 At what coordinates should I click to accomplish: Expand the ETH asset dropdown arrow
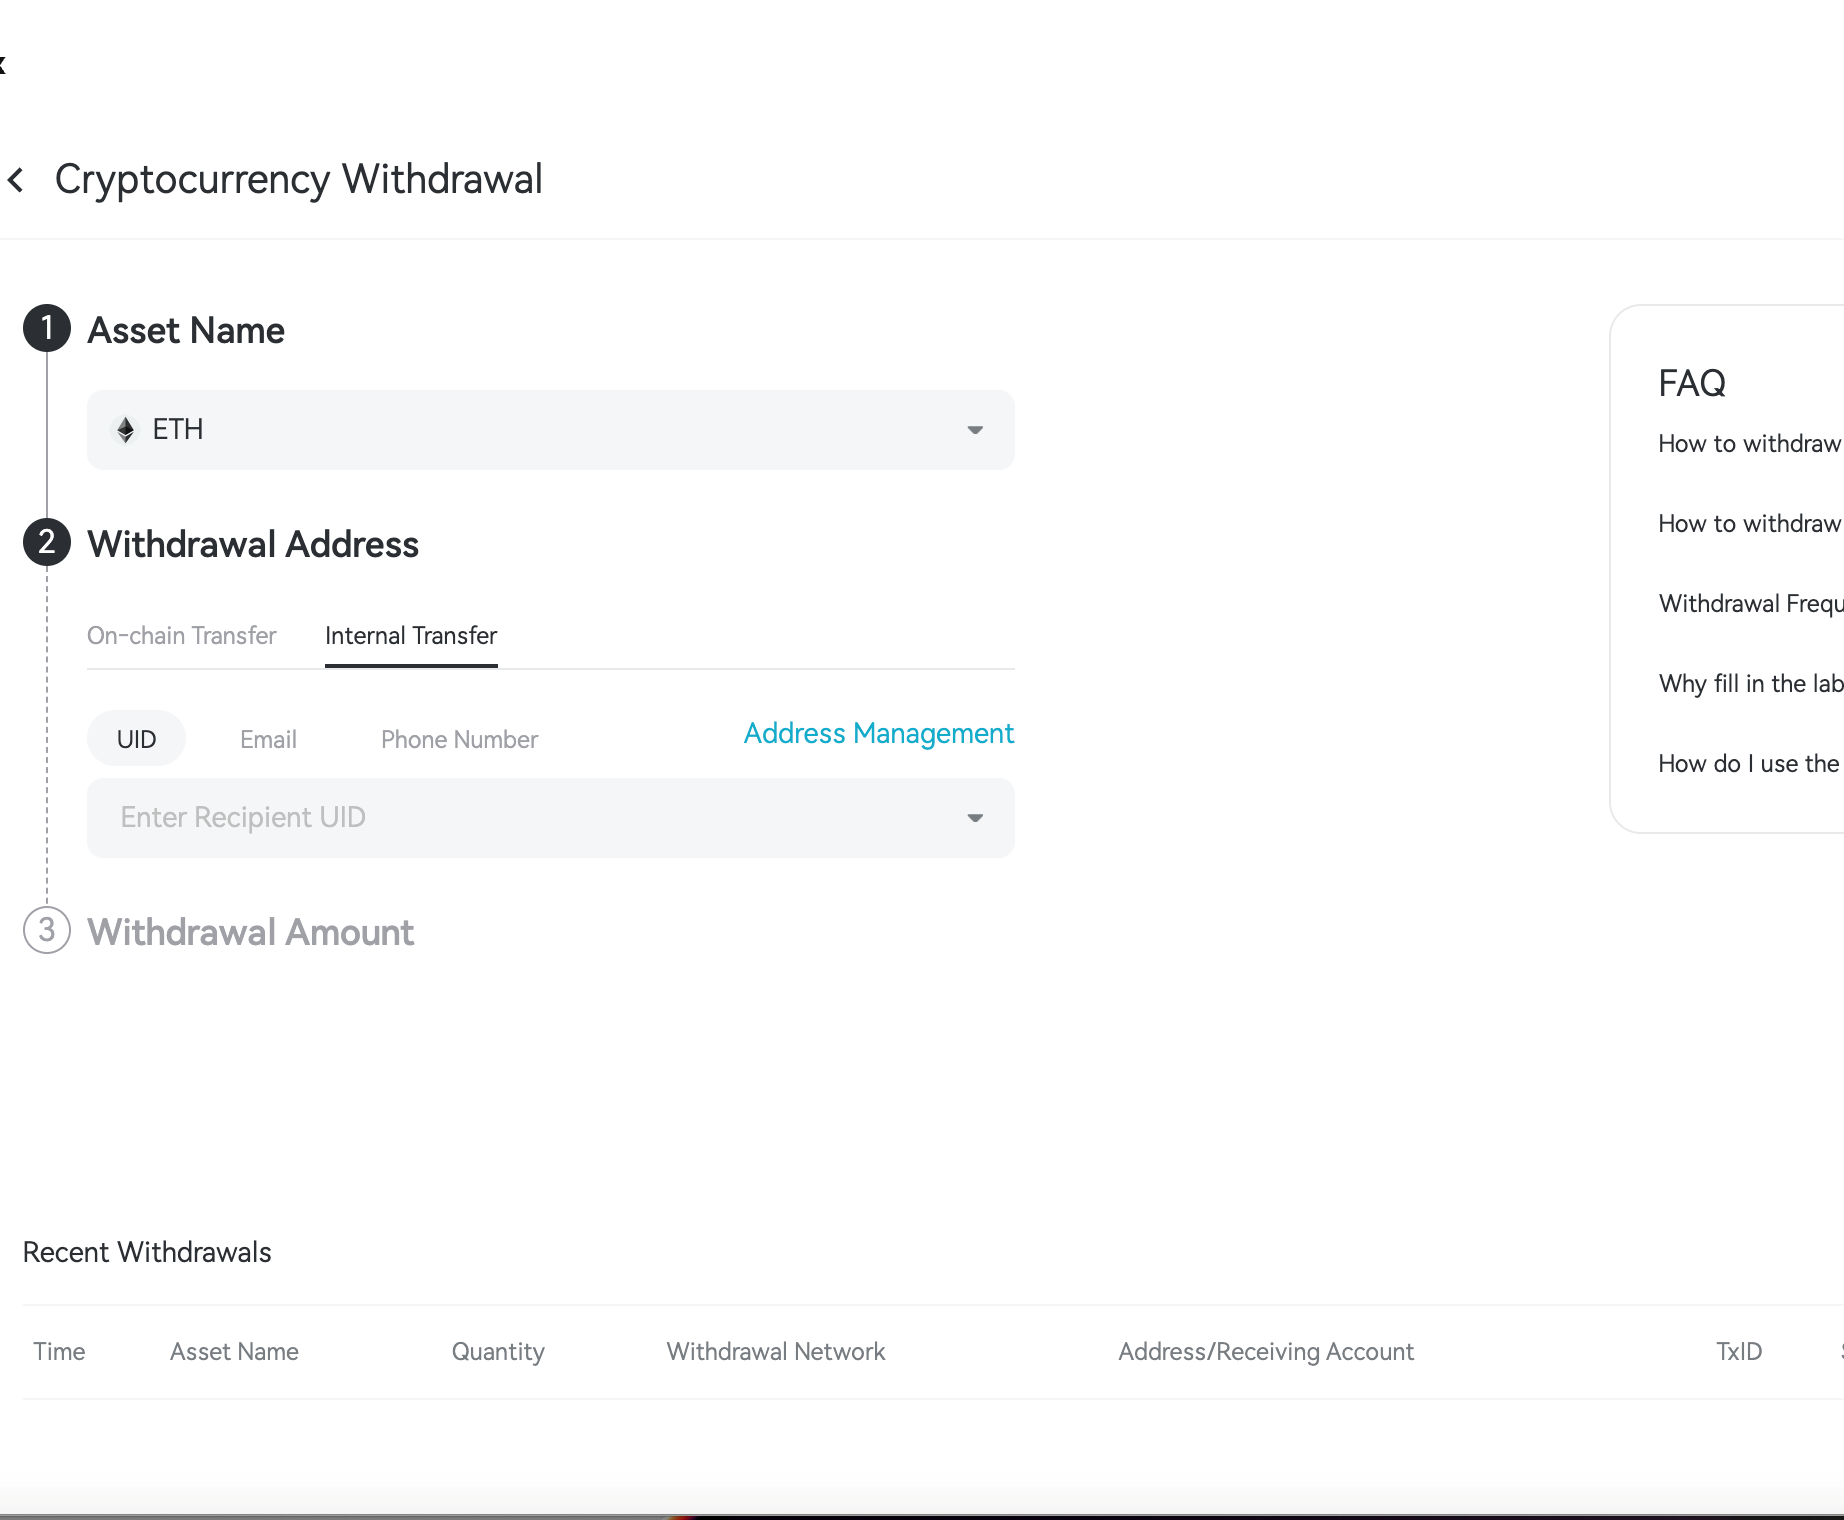point(975,430)
